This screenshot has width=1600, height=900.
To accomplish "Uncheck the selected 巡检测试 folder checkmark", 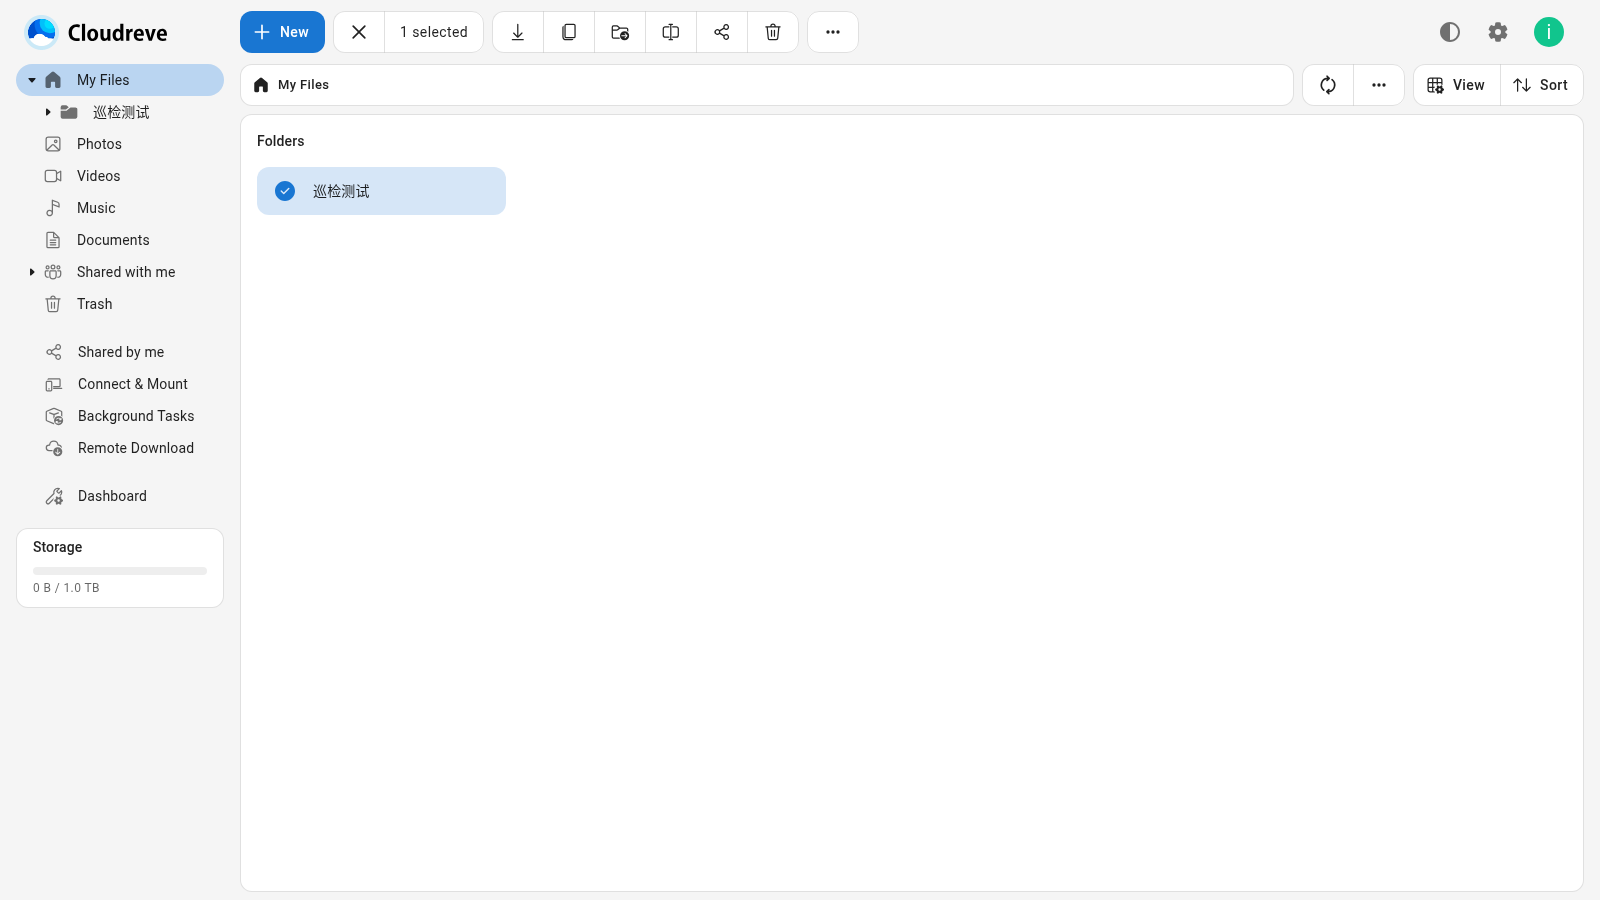I will click(285, 191).
